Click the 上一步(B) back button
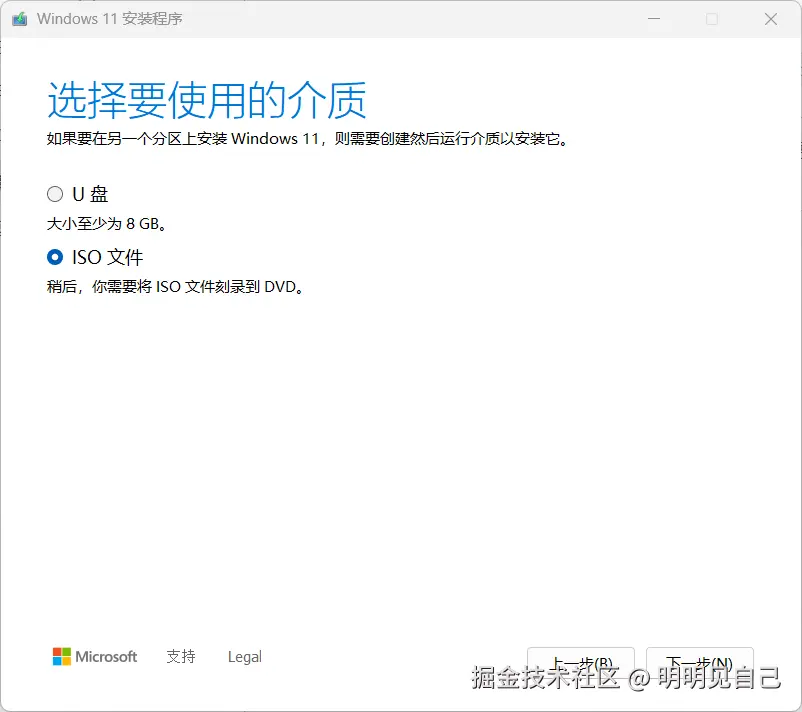 coord(581,663)
